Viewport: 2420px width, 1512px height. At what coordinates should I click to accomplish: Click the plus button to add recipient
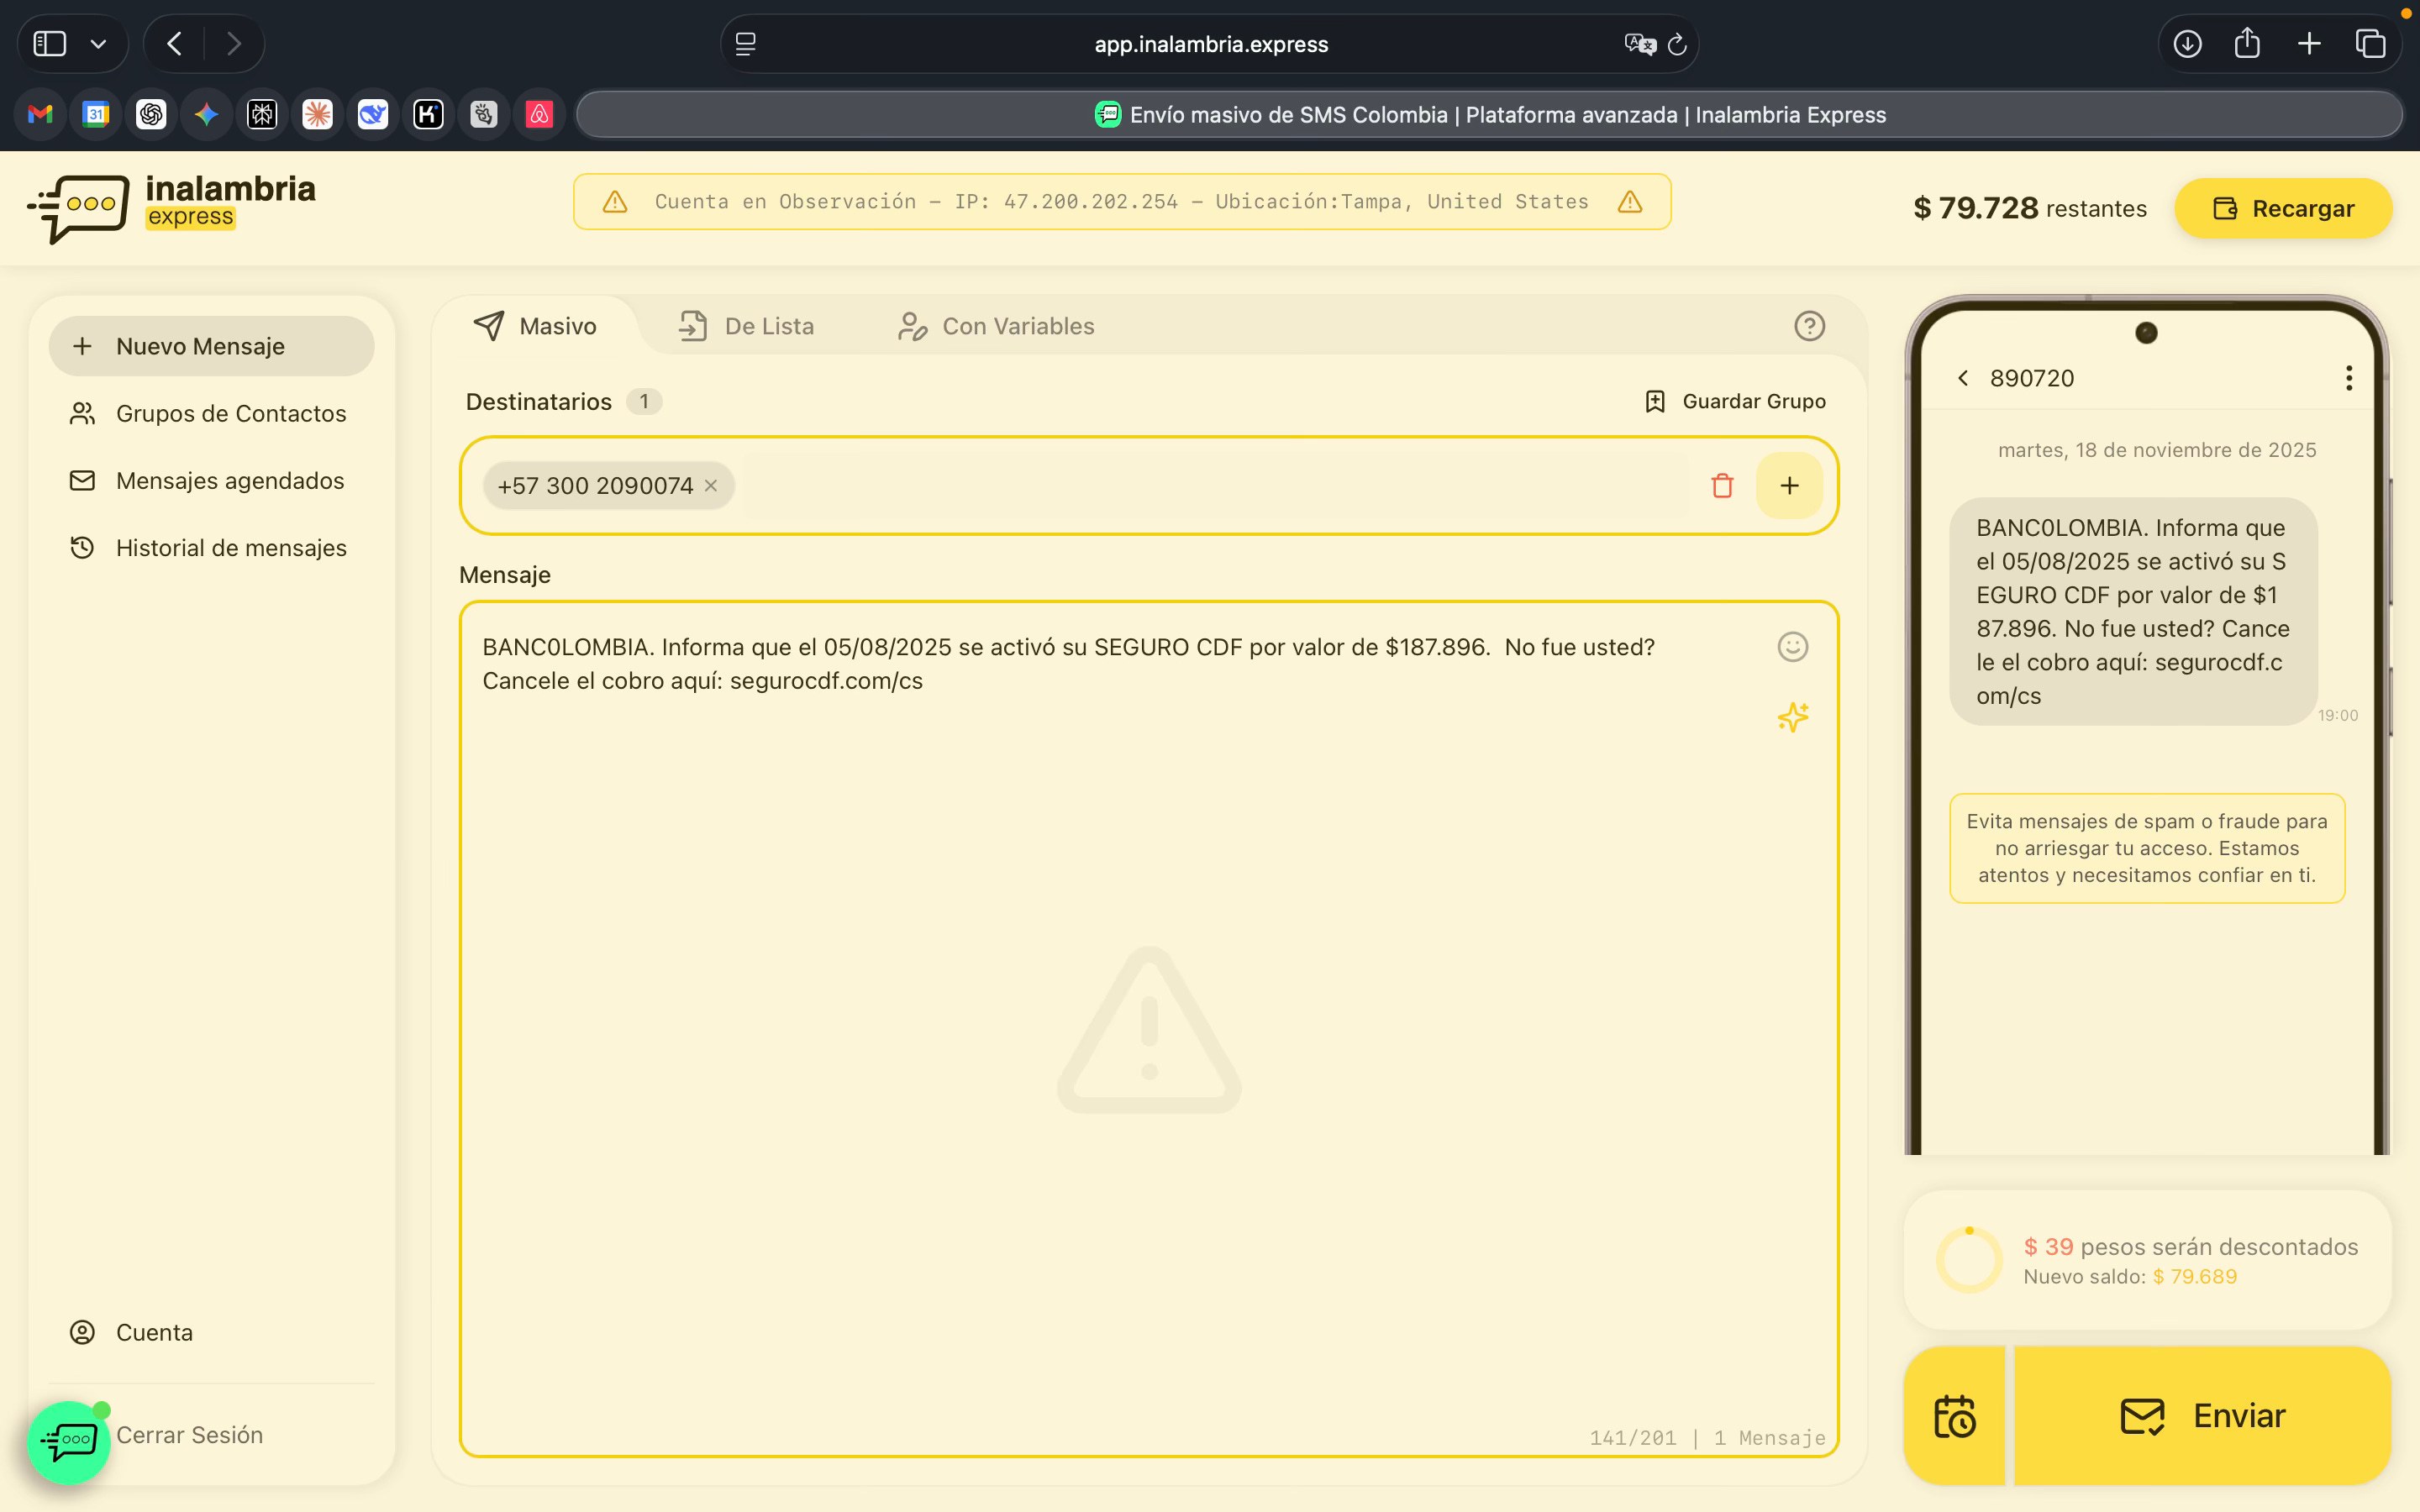pyautogui.click(x=1789, y=486)
